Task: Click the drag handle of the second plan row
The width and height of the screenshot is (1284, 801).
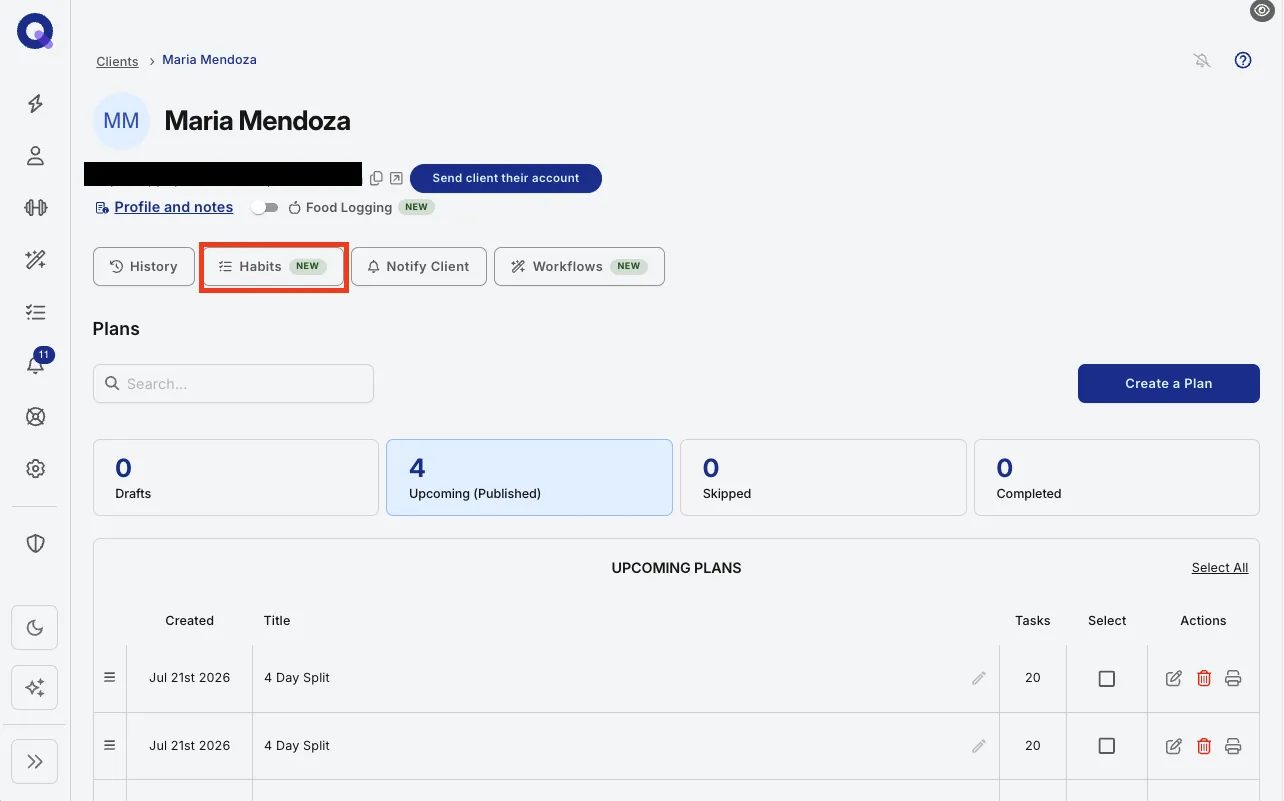Action: (x=110, y=745)
